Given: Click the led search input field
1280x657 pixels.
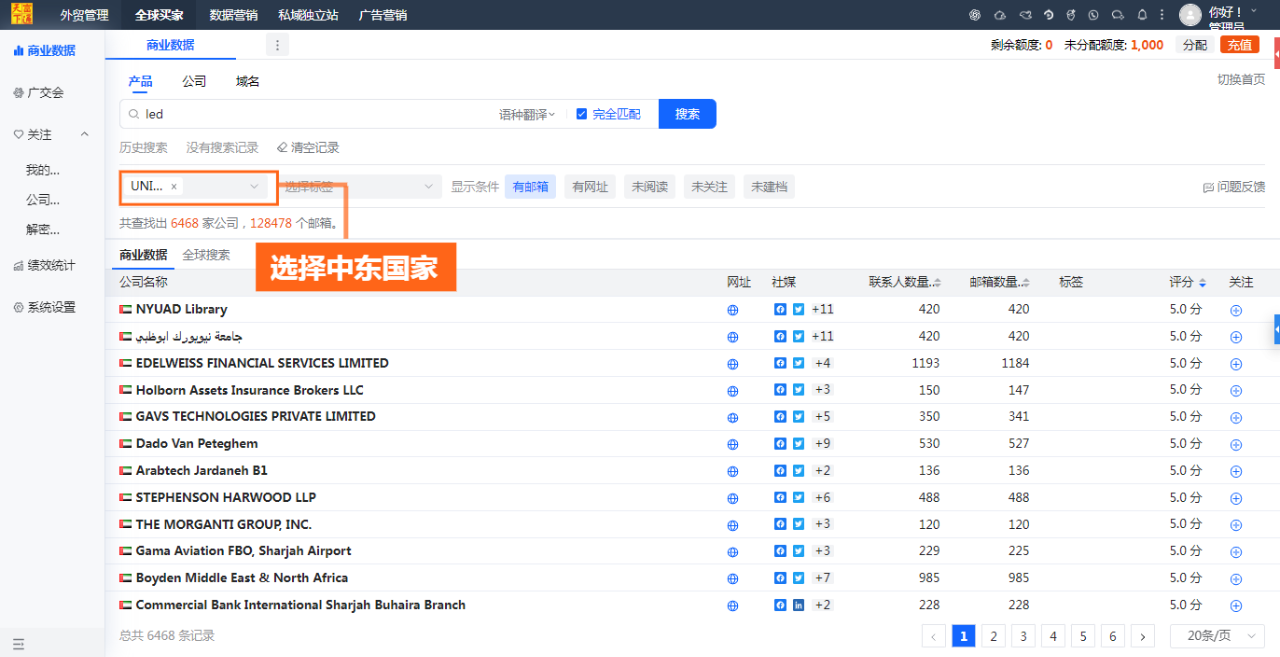Looking at the screenshot, I should (x=310, y=114).
